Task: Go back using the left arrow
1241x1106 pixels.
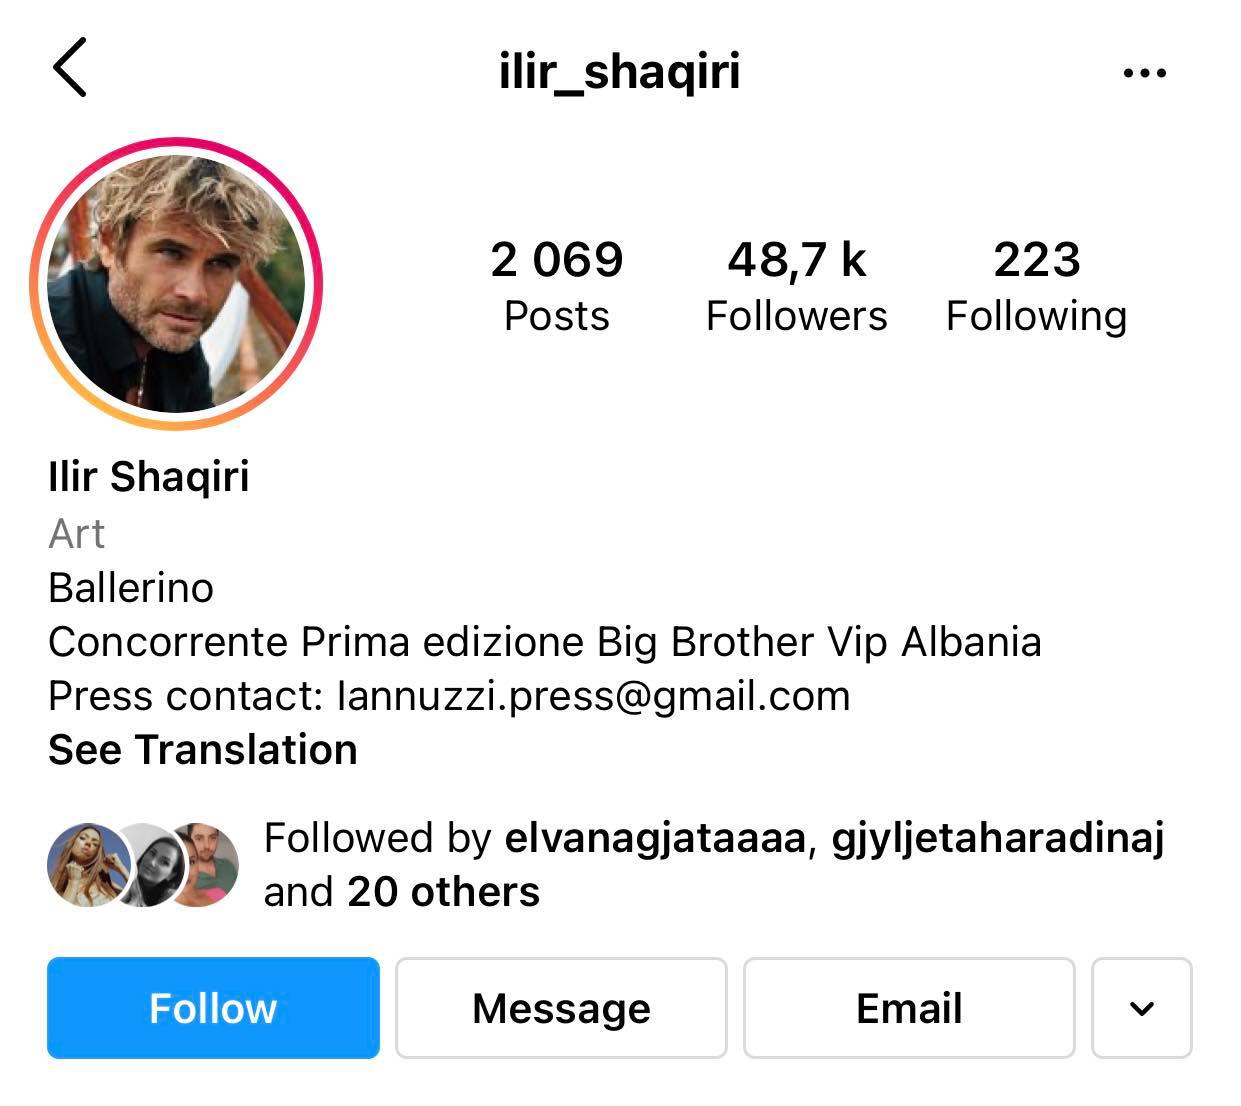Action: click(70, 67)
